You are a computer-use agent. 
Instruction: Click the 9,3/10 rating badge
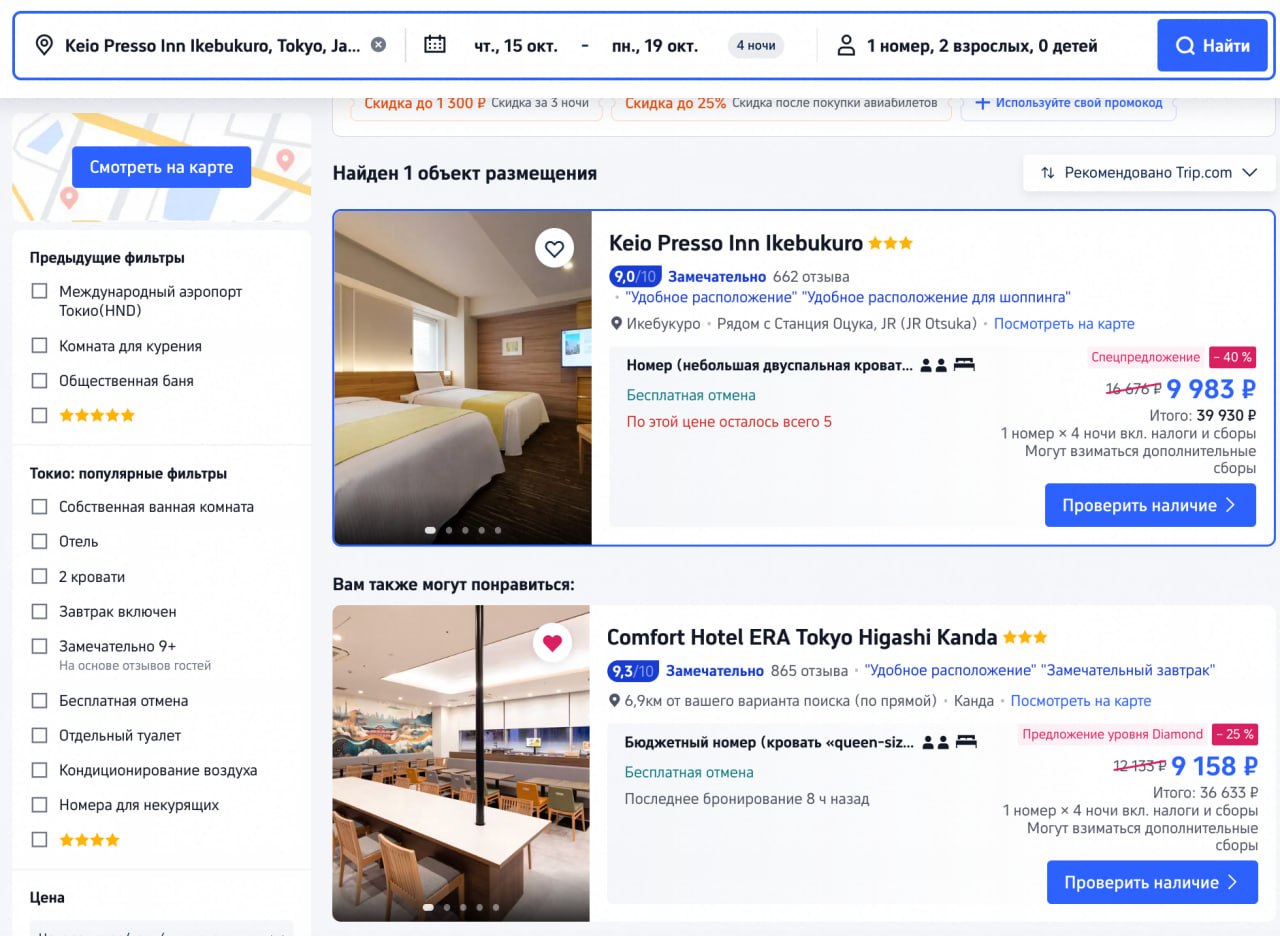633,670
